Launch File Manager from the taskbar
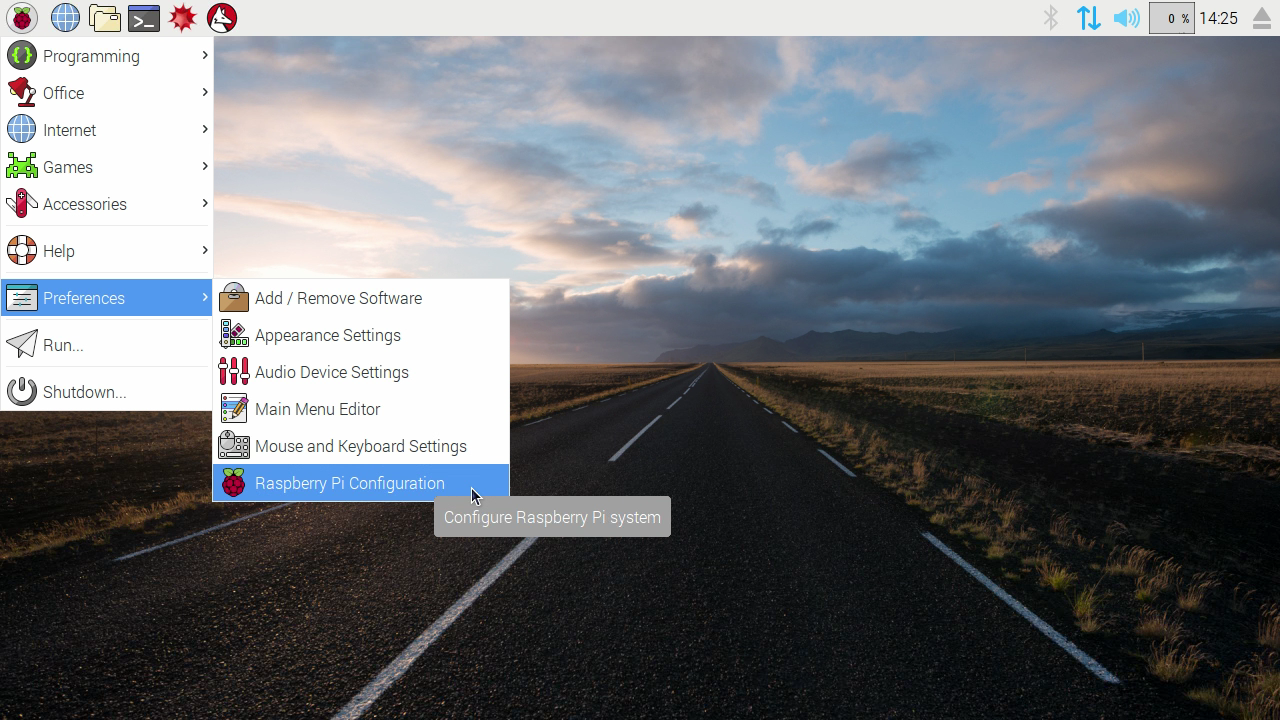 [x=104, y=18]
